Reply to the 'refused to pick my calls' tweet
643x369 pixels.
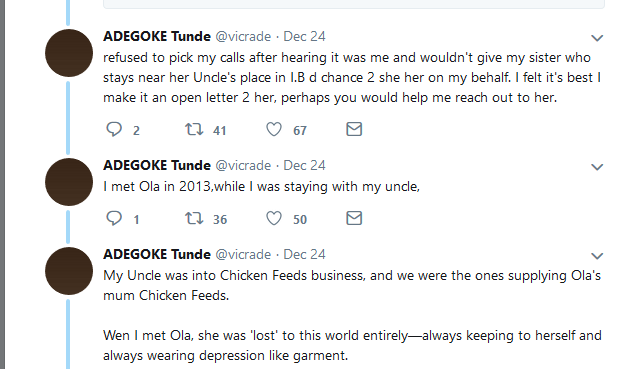point(114,129)
